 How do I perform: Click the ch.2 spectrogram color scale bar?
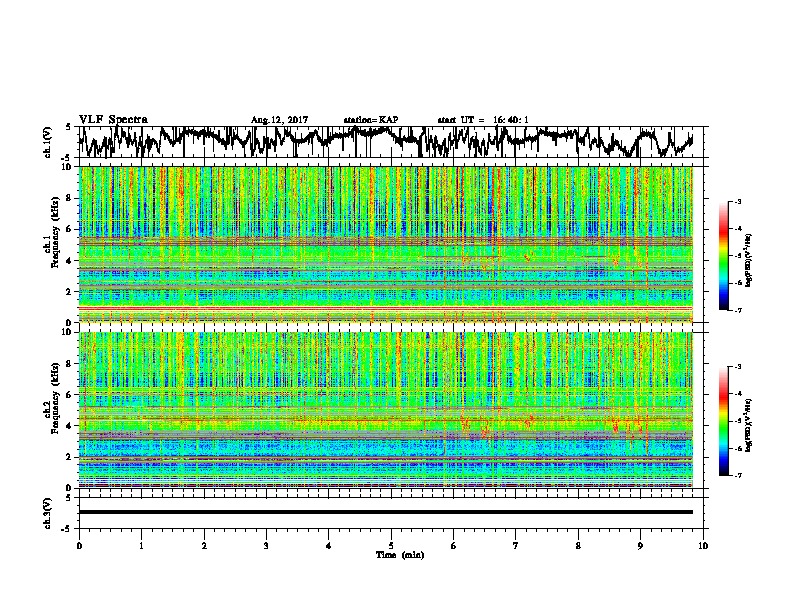[724, 421]
